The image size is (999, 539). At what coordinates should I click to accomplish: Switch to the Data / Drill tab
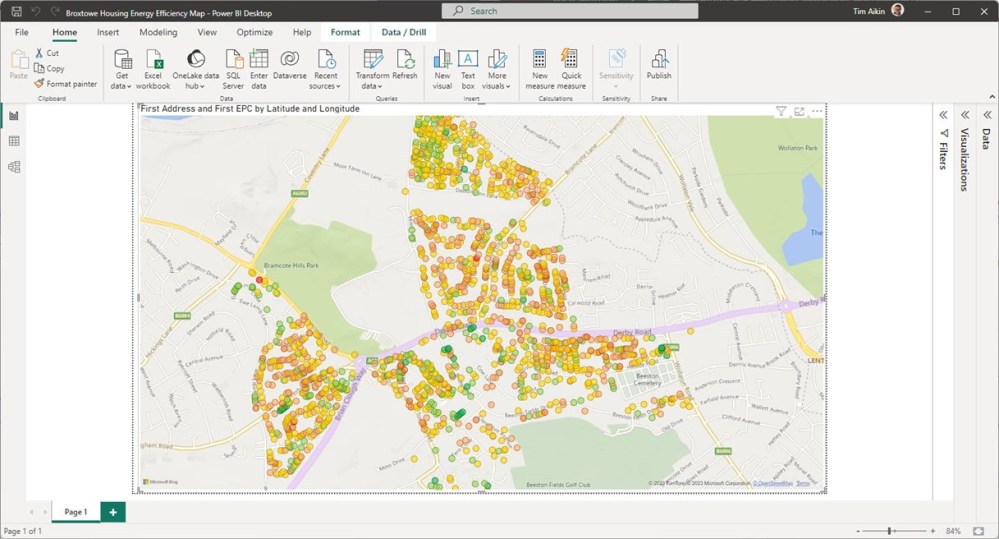point(403,32)
